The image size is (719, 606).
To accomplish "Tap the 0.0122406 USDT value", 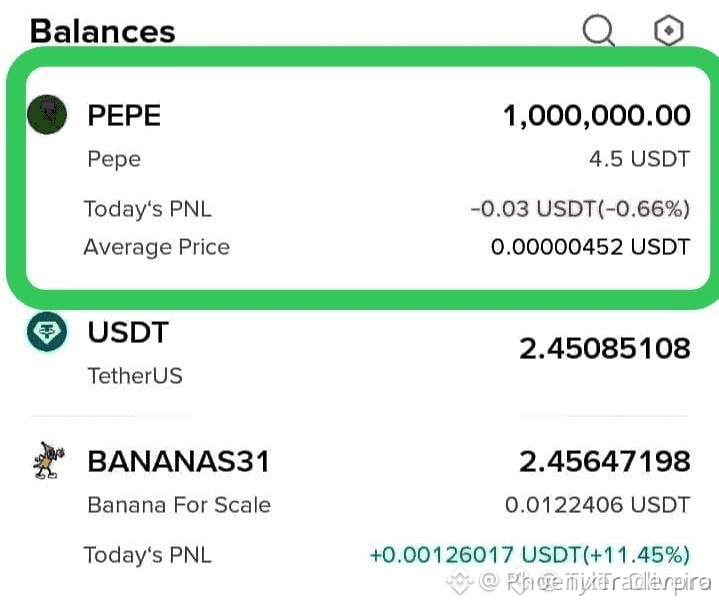I will tap(597, 505).
